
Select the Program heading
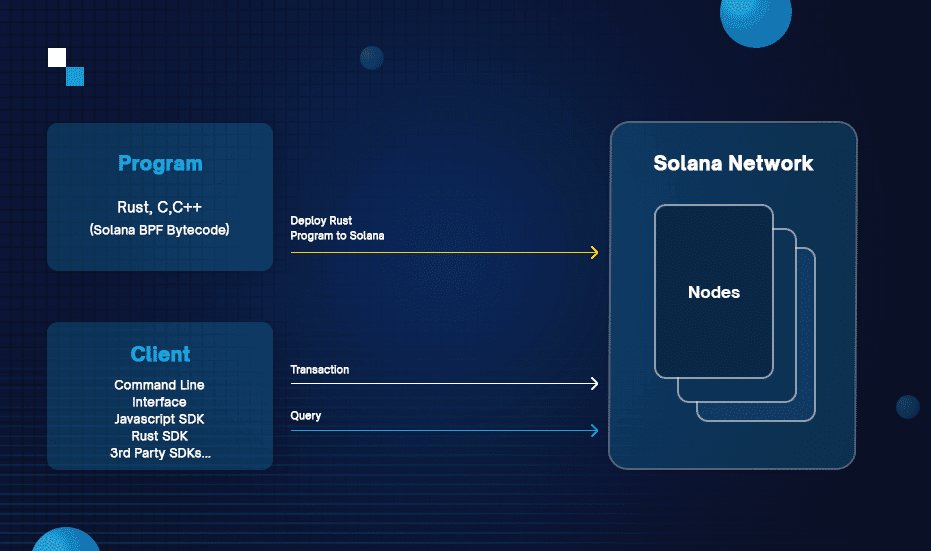pos(160,164)
